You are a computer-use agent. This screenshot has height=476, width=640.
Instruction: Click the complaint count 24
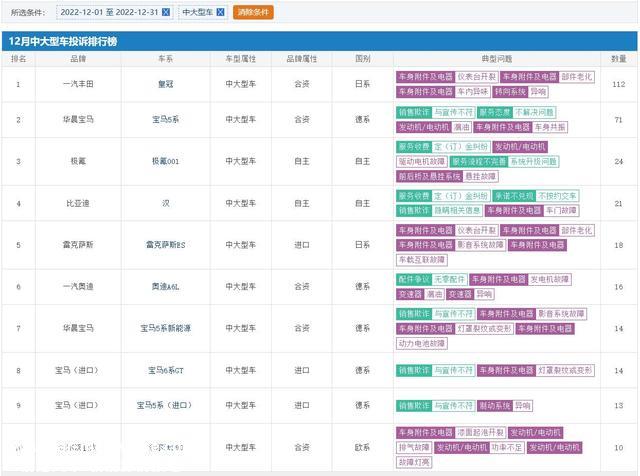coord(618,161)
